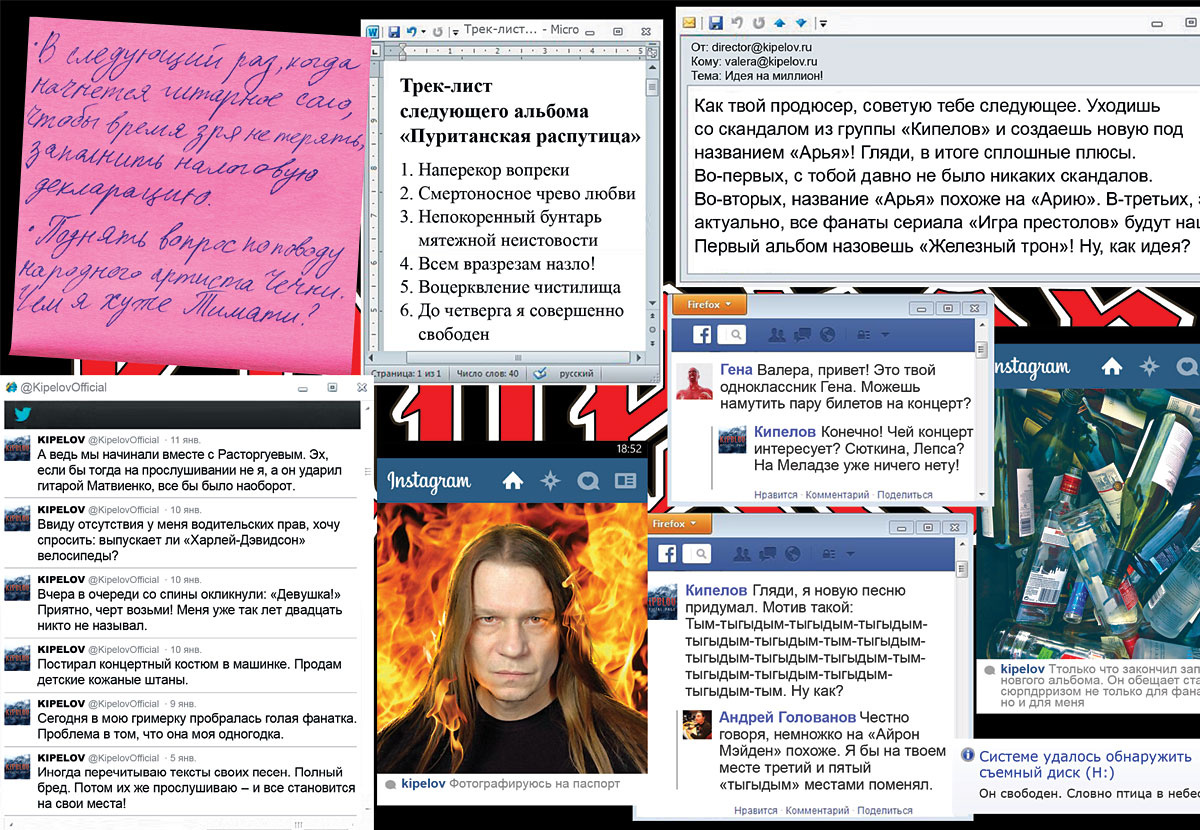Viewport: 1200px width, 830px height.
Task: Click the Word application icon in title bar
Action: click(x=373, y=32)
